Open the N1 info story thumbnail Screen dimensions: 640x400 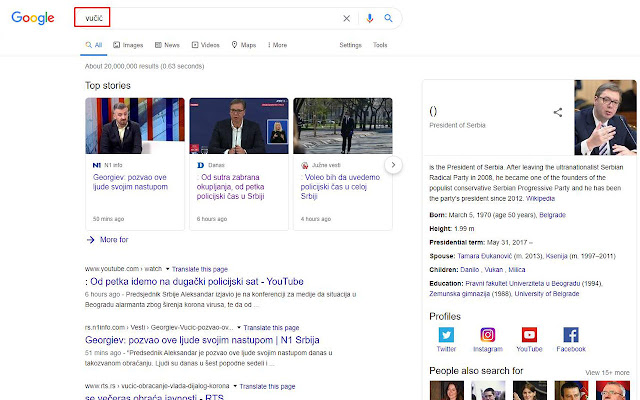135,126
